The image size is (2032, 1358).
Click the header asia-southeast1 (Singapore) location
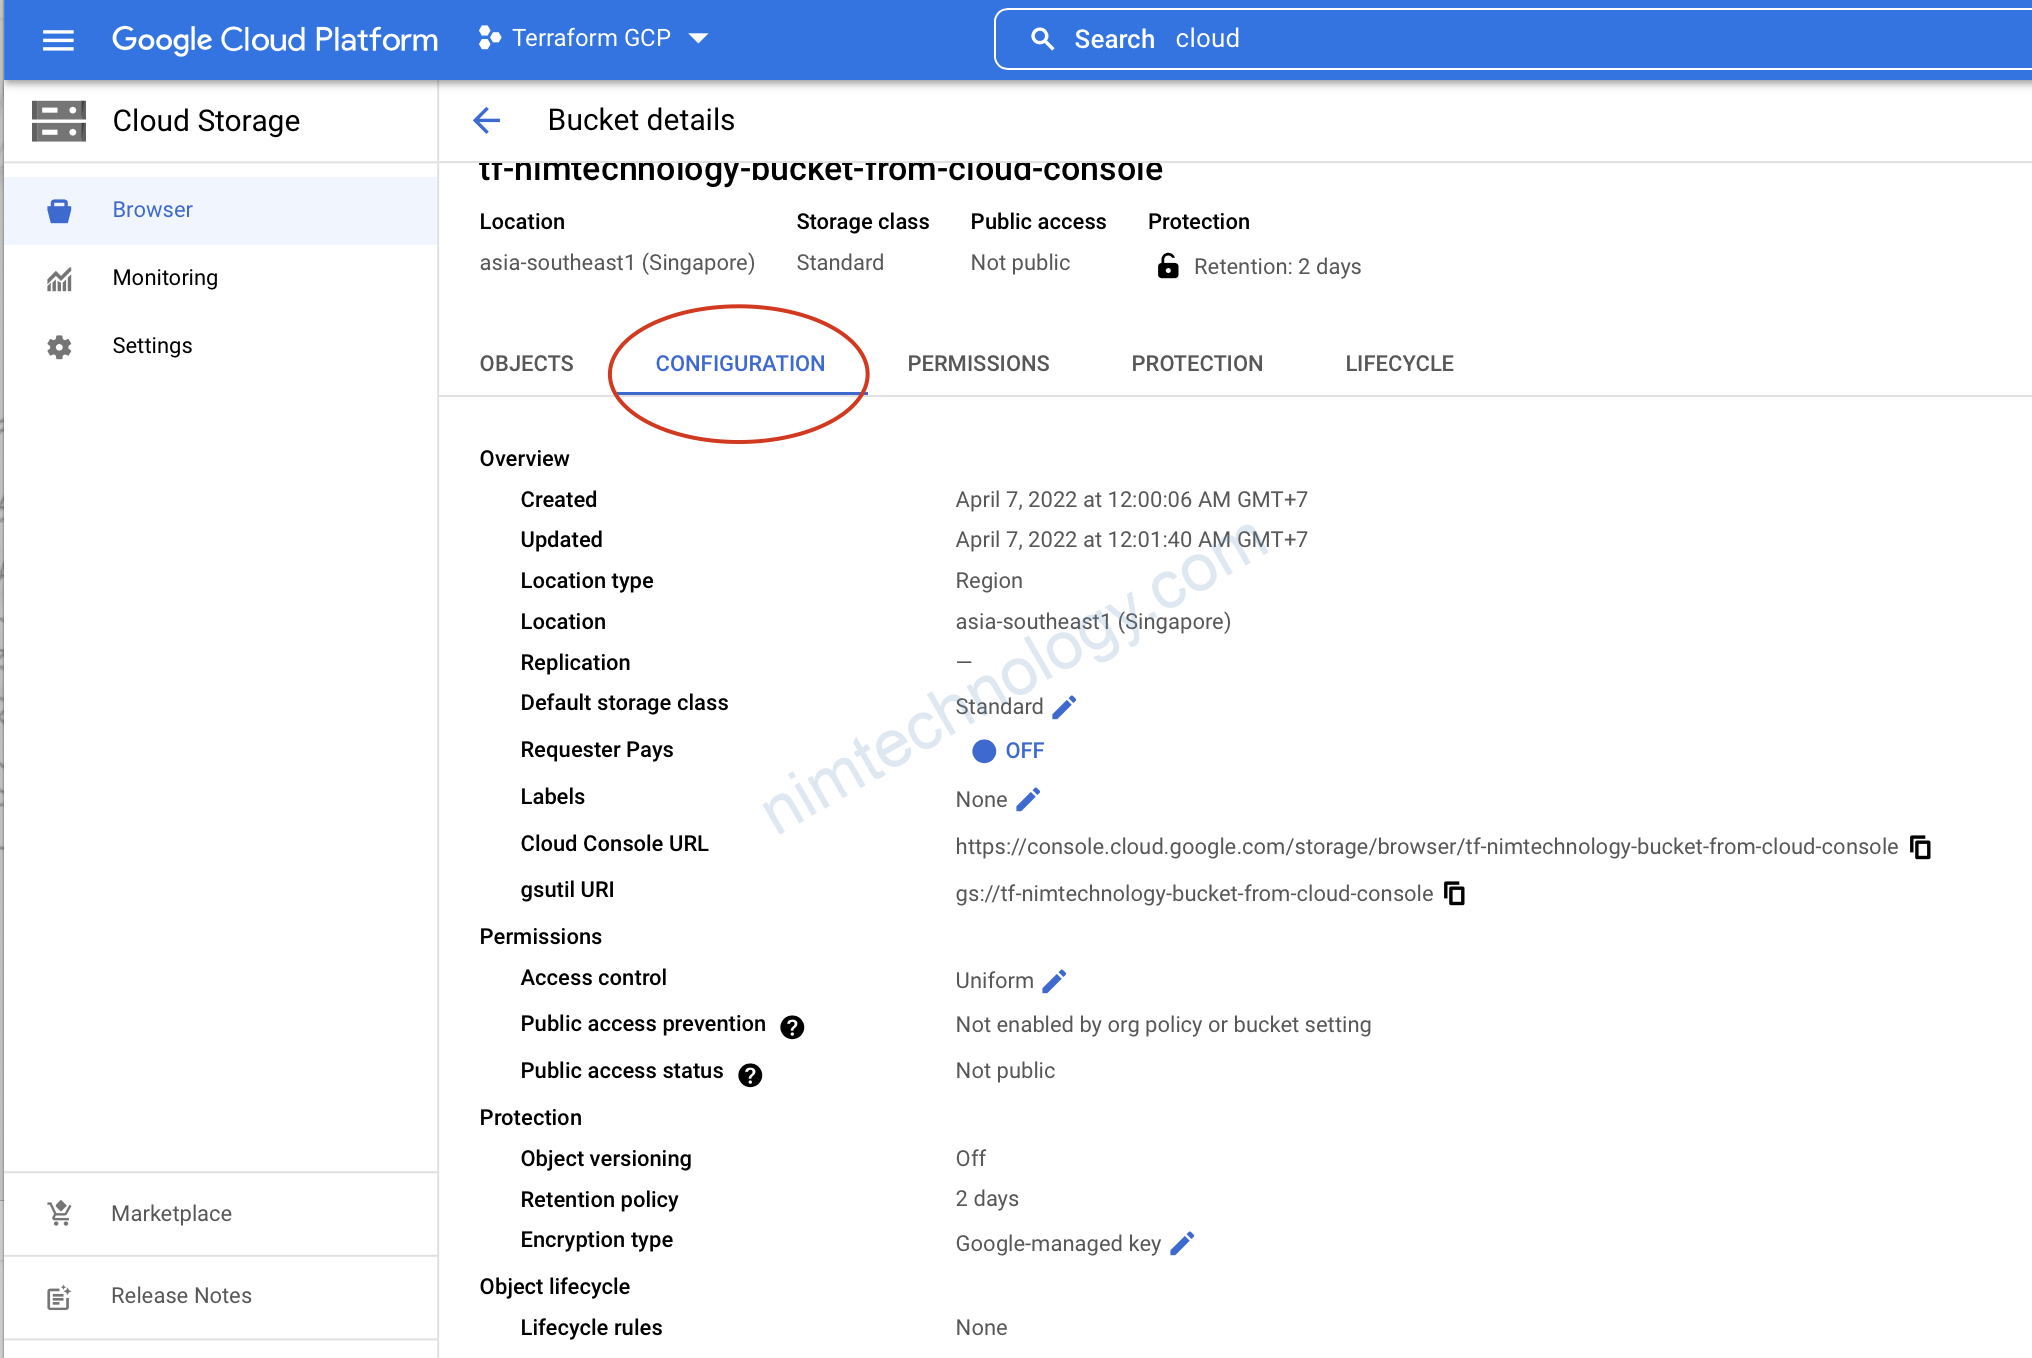(x=617, y=263)
